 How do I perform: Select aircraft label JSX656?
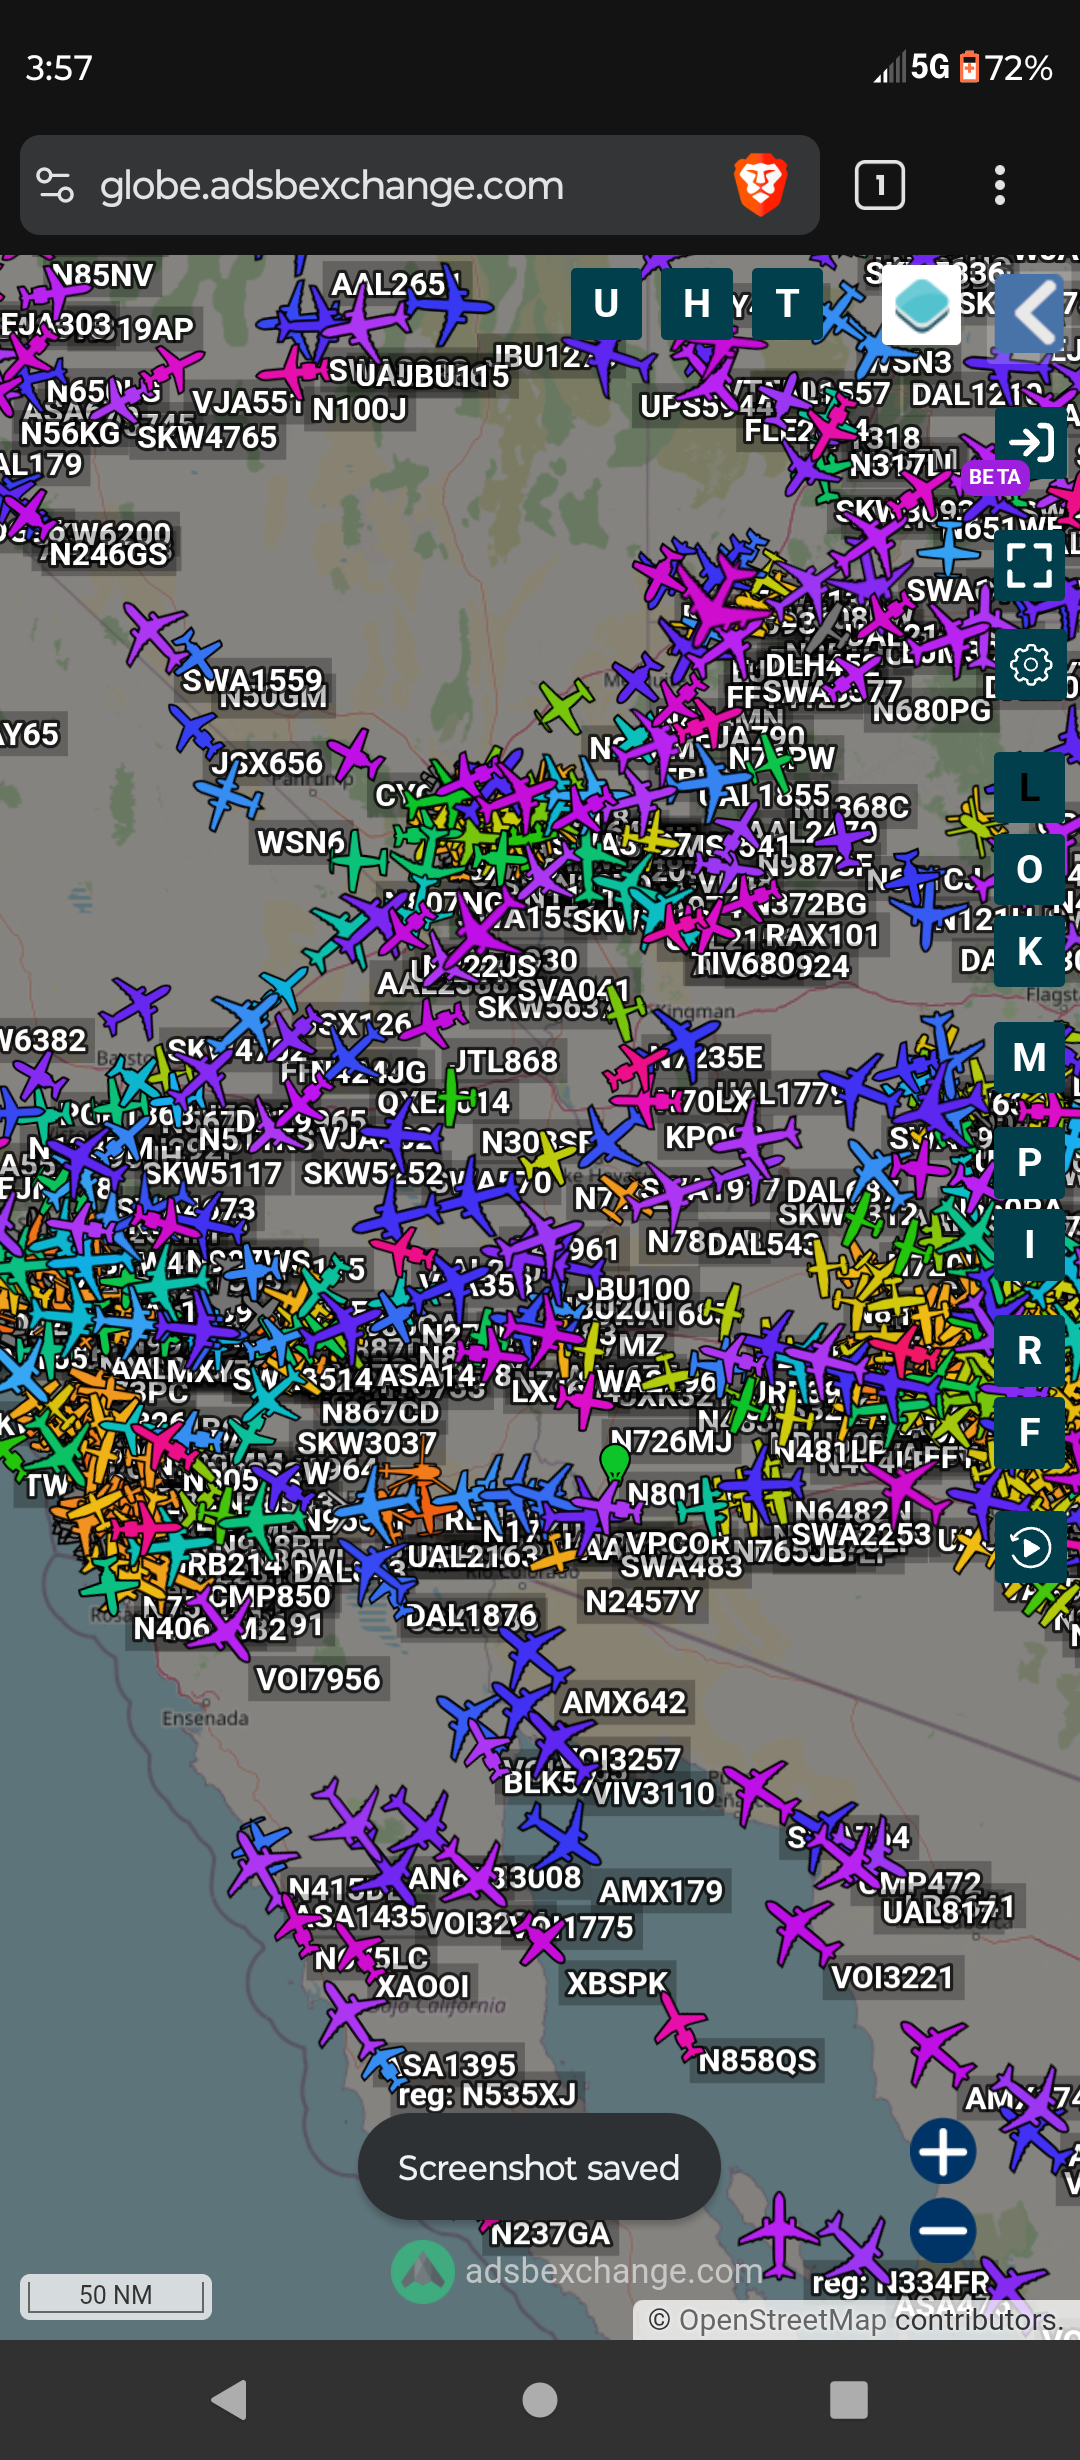coord(267,763)
